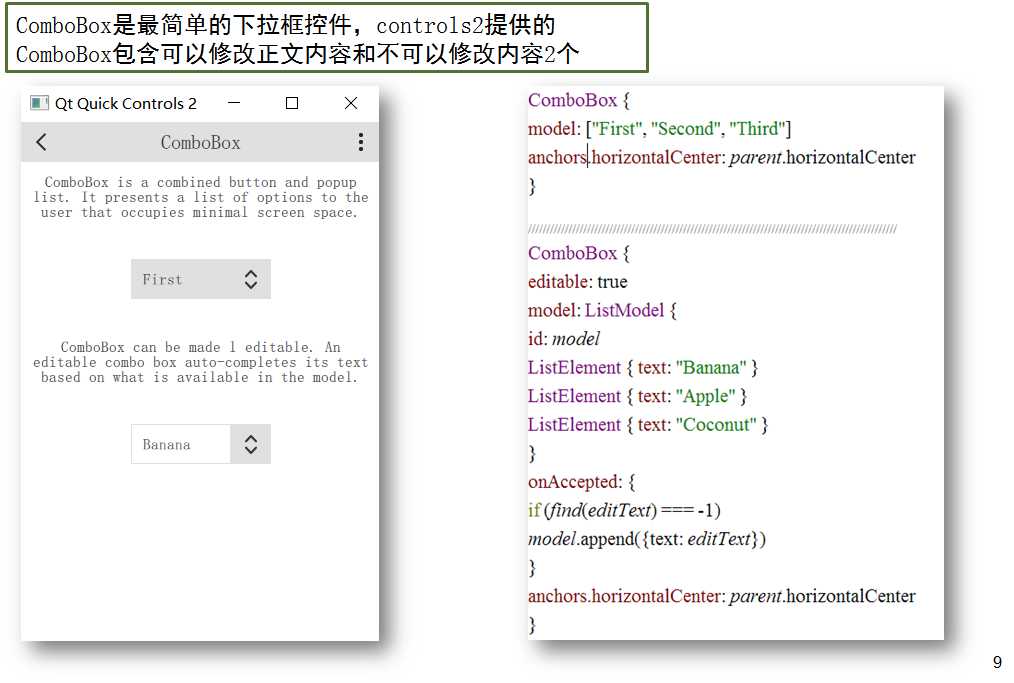Open the 'First' combo box
The height and width of the screenshot is (683, 1014).
pyautogui.click(x=200, y=279)
